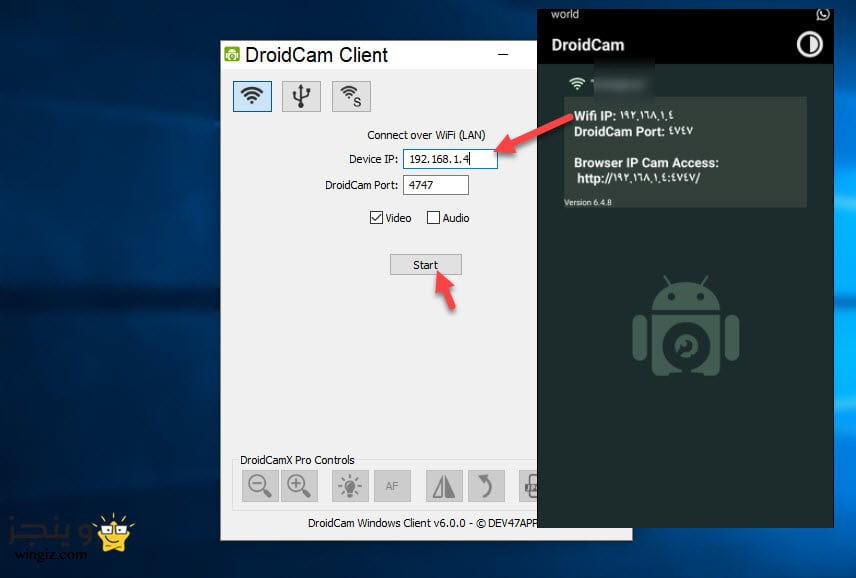Click the "Browser IP Cam Access:" label
856x578 pixels.
646,163
